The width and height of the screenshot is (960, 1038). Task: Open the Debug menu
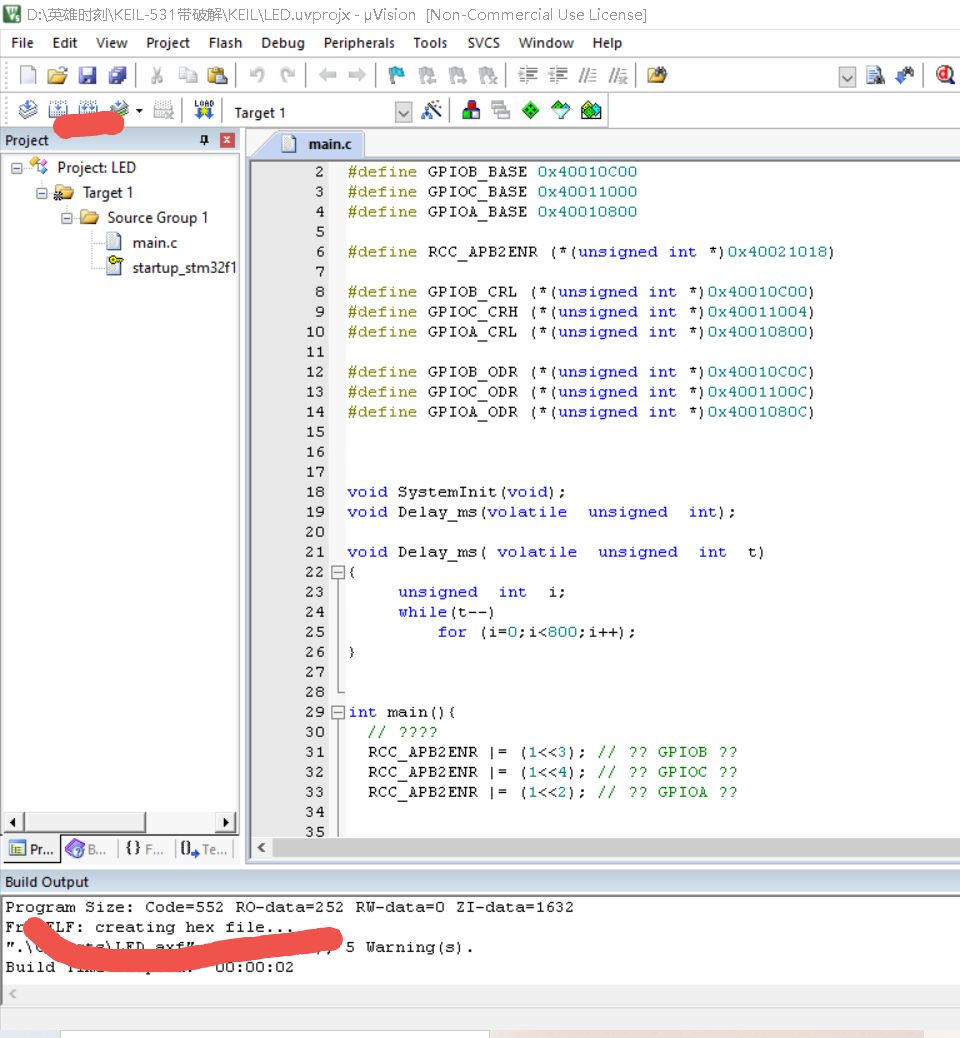coord(283,43)
